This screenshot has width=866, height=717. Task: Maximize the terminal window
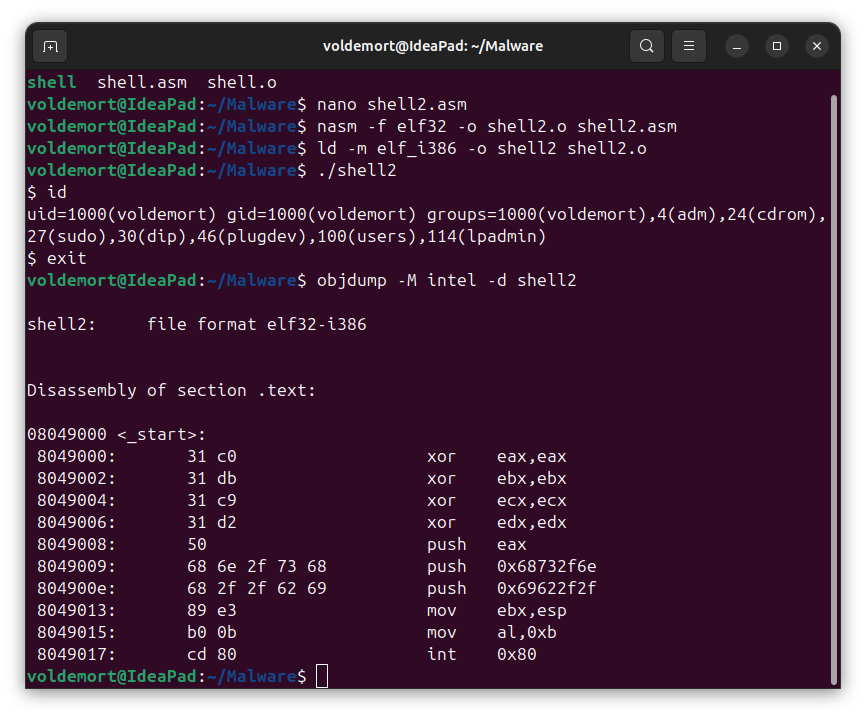(x=777, y=46)
